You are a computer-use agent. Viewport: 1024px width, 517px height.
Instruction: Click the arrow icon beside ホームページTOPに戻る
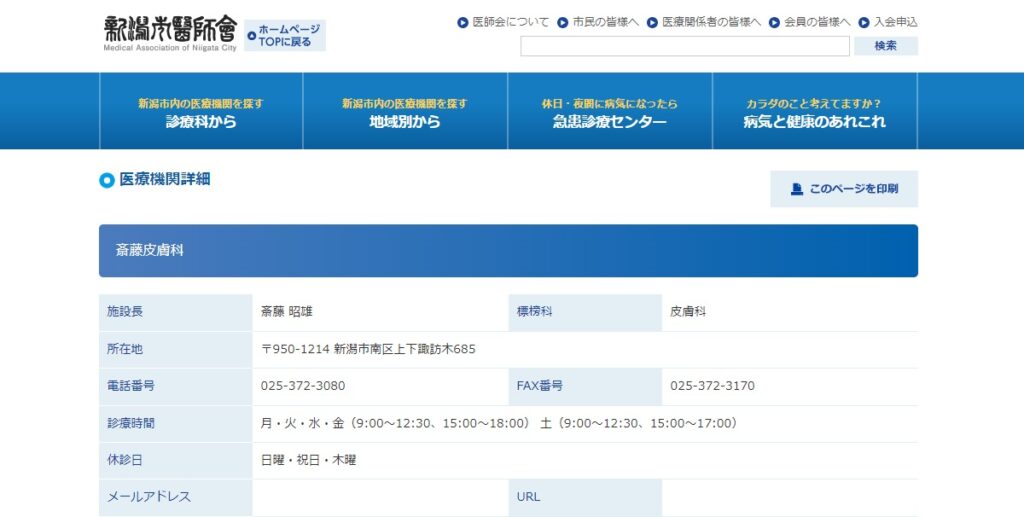pos(252,36)
